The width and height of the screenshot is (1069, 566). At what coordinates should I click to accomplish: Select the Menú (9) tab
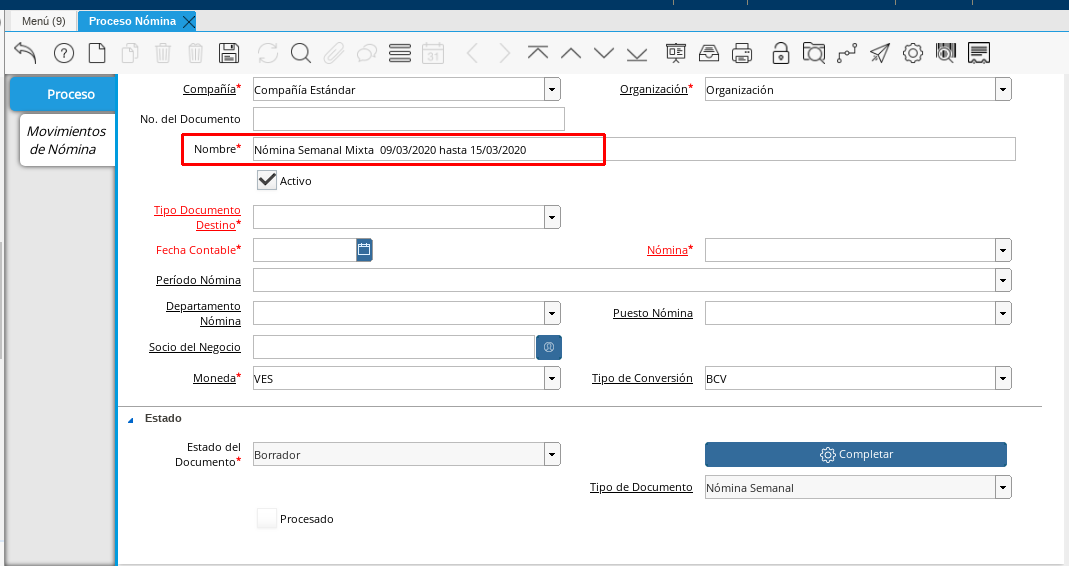[43, 21]
